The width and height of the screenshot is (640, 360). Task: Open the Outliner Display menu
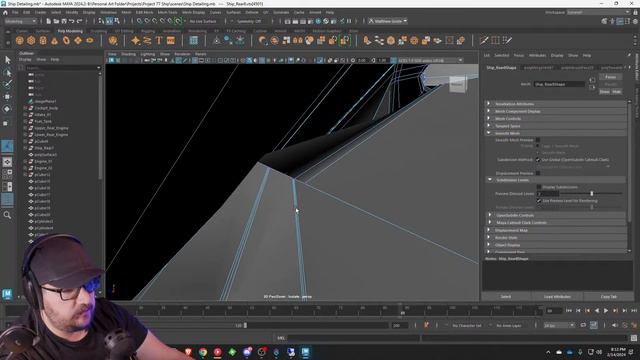(x=25, y=60)
